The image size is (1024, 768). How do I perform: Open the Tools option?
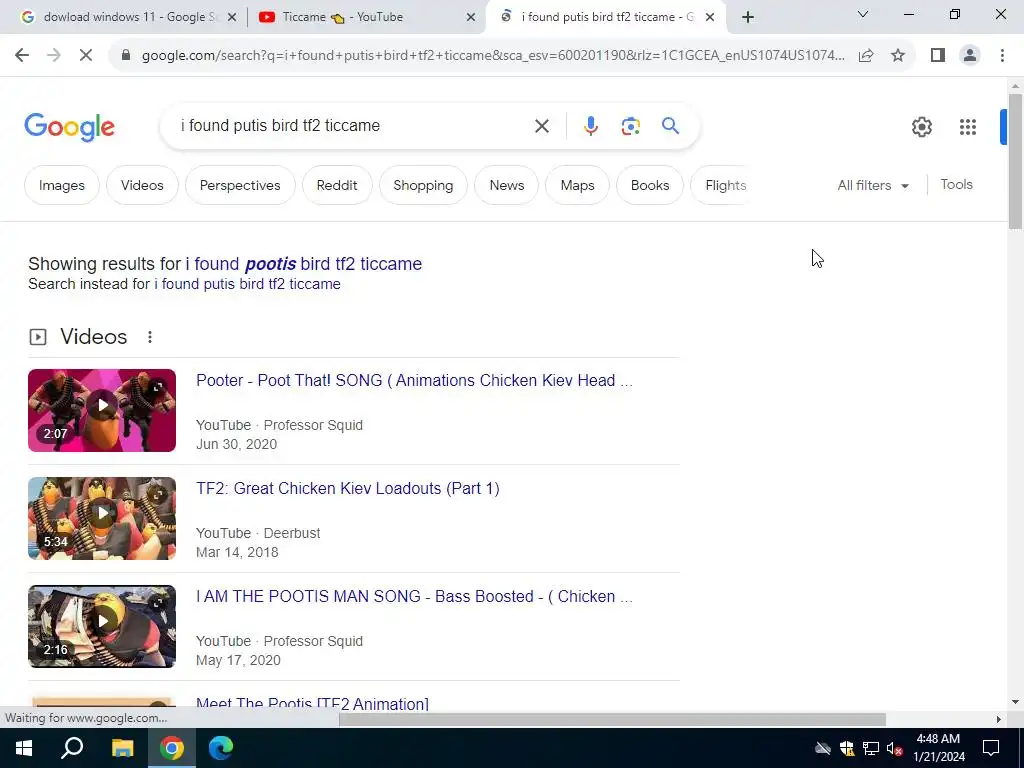pos(956,185)
